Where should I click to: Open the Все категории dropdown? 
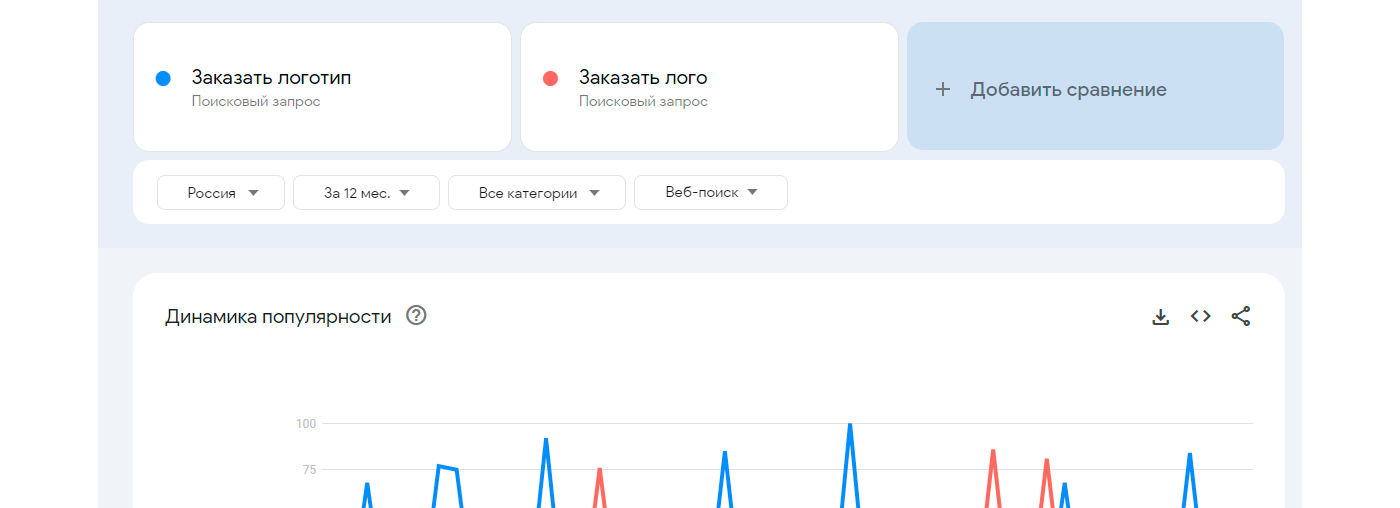[x=537, y=193]
